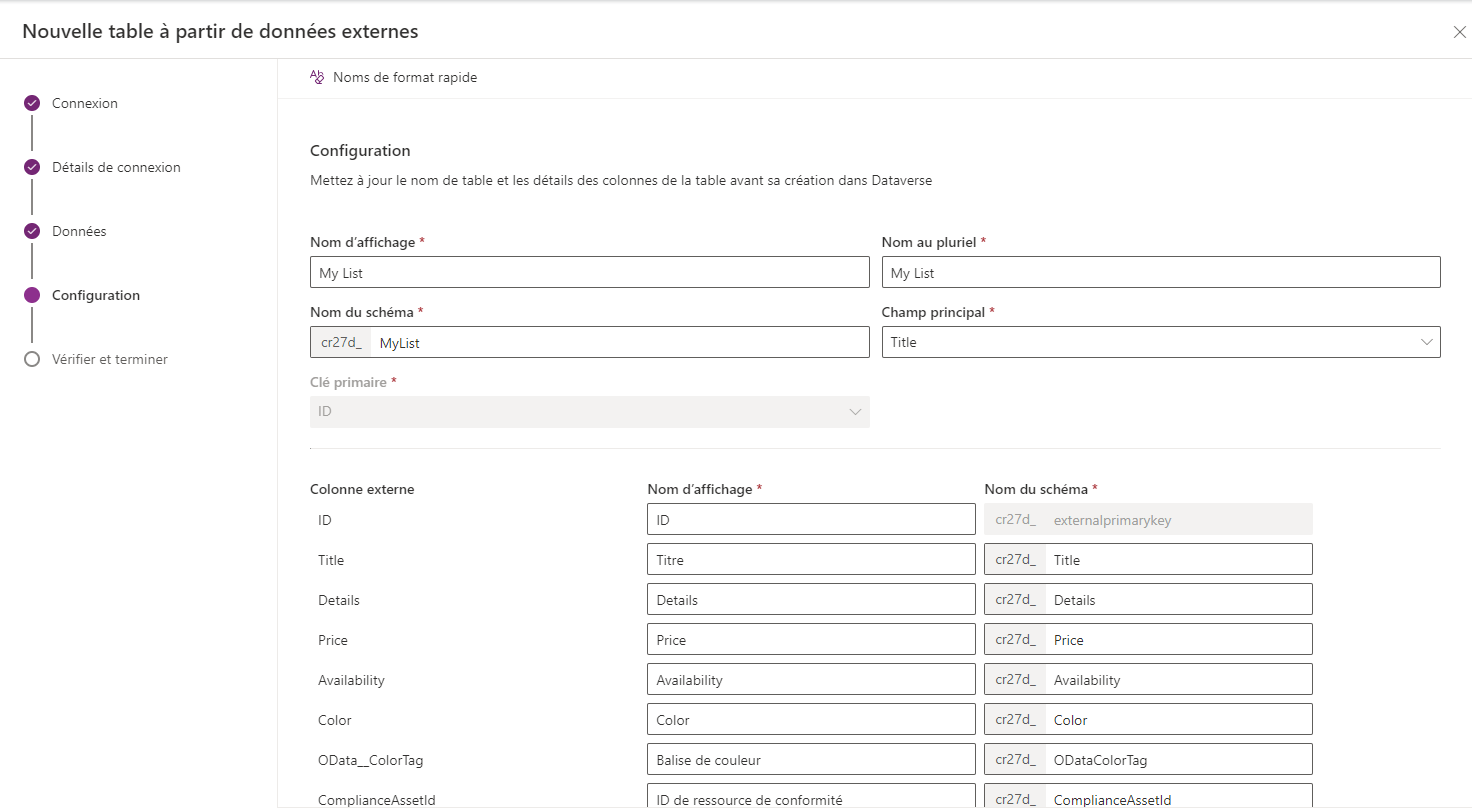
Task: Click the Nom au pluriel field
Action: [1161, 272]
